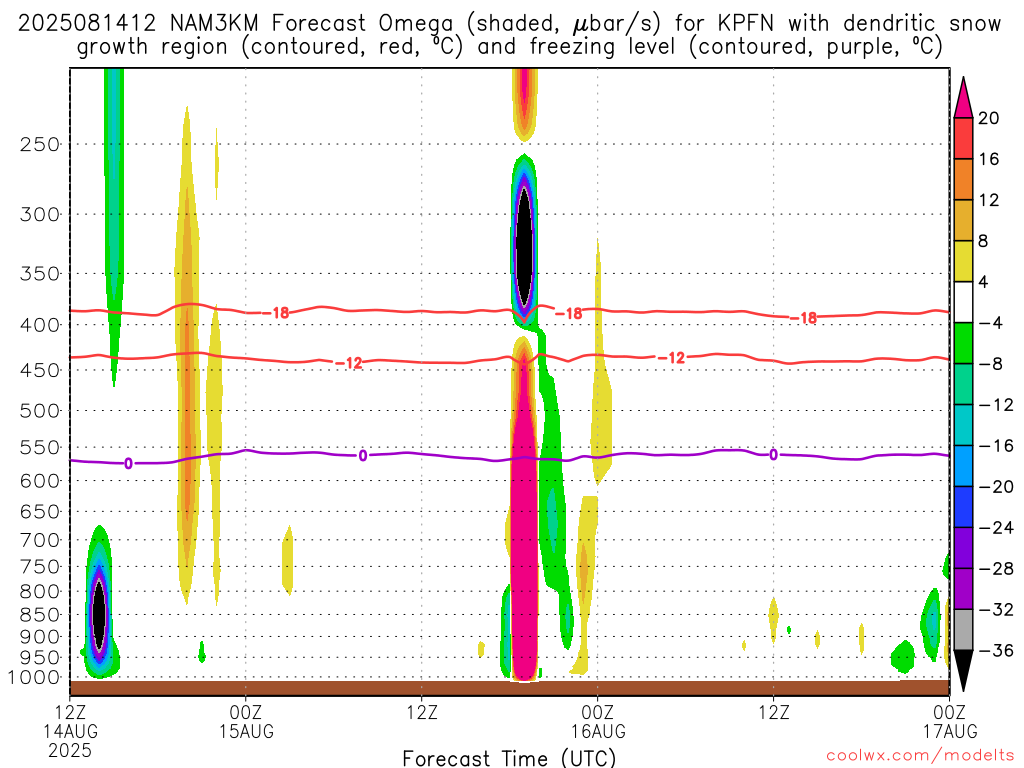1024x768 pixels.
Task: Click the 00Z label above 16AUG
Action: point(598,711)
